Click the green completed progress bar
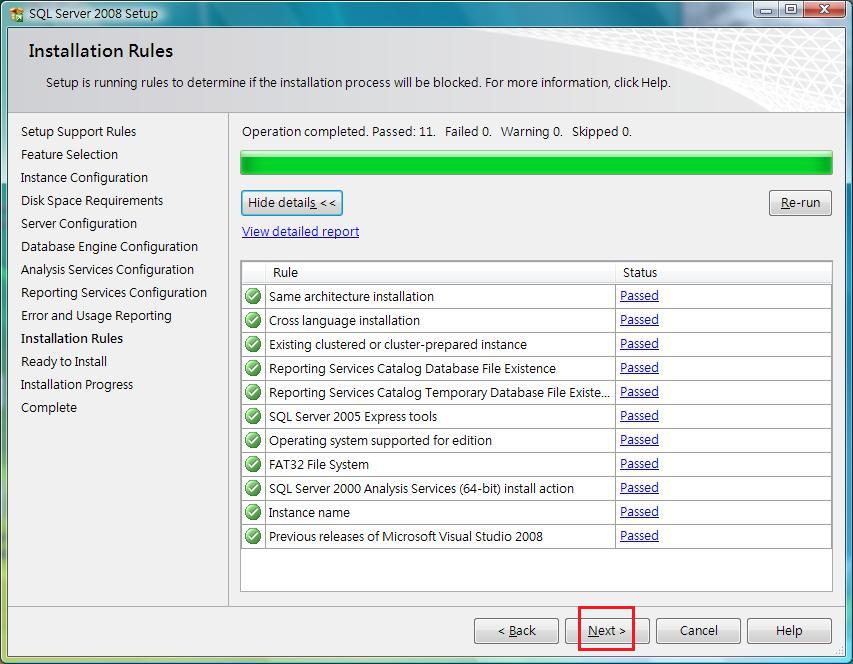853x664 pixels. pyautogui.click(x=536, y=163)
